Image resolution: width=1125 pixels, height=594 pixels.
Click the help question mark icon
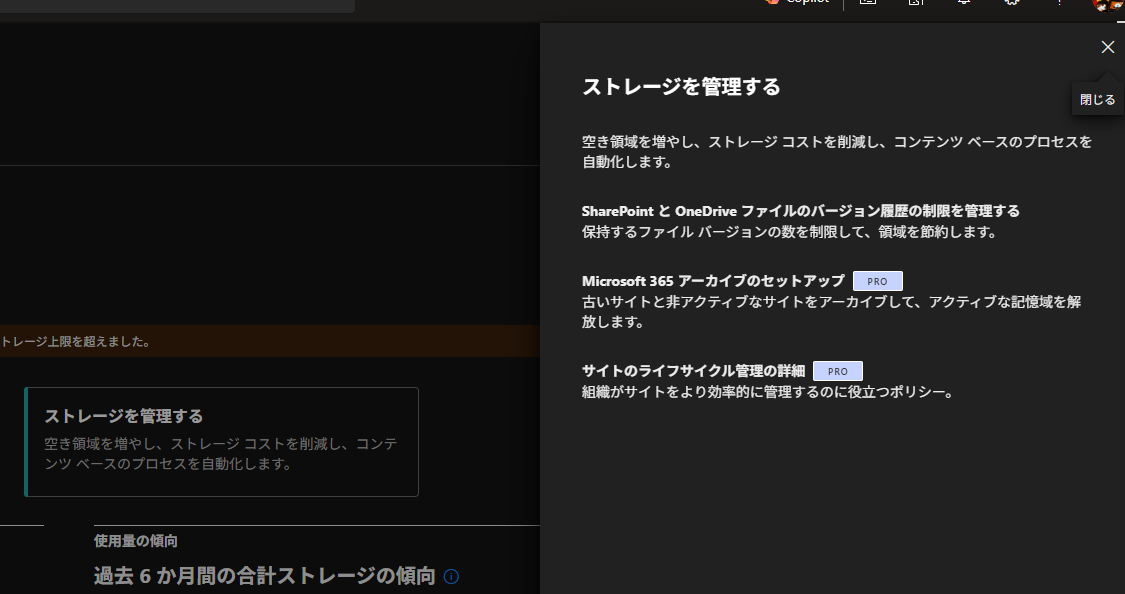[1059, 3]
